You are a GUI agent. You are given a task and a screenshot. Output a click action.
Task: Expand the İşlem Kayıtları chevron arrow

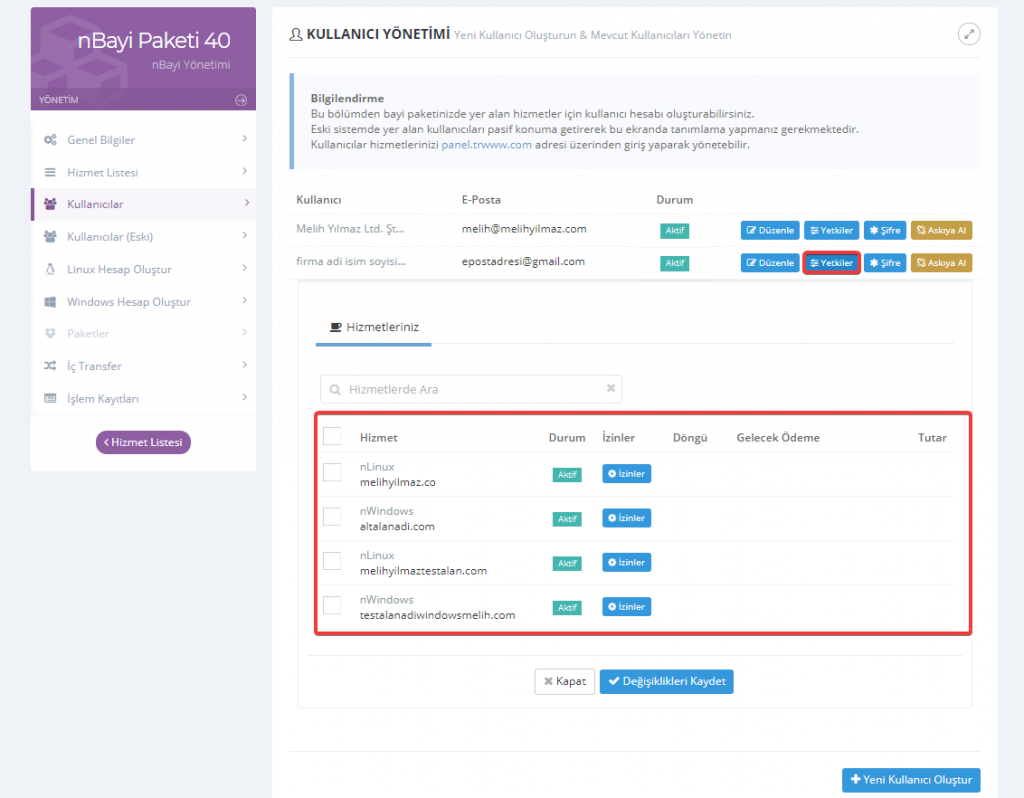pyautogui.click(x=244, y=398)
